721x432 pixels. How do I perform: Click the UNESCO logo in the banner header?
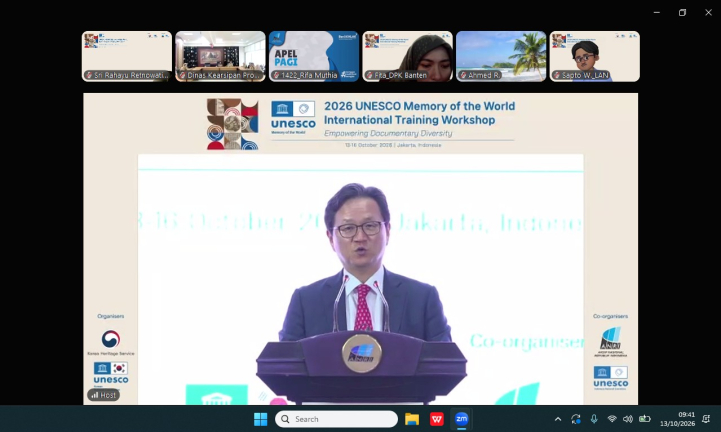293,118
